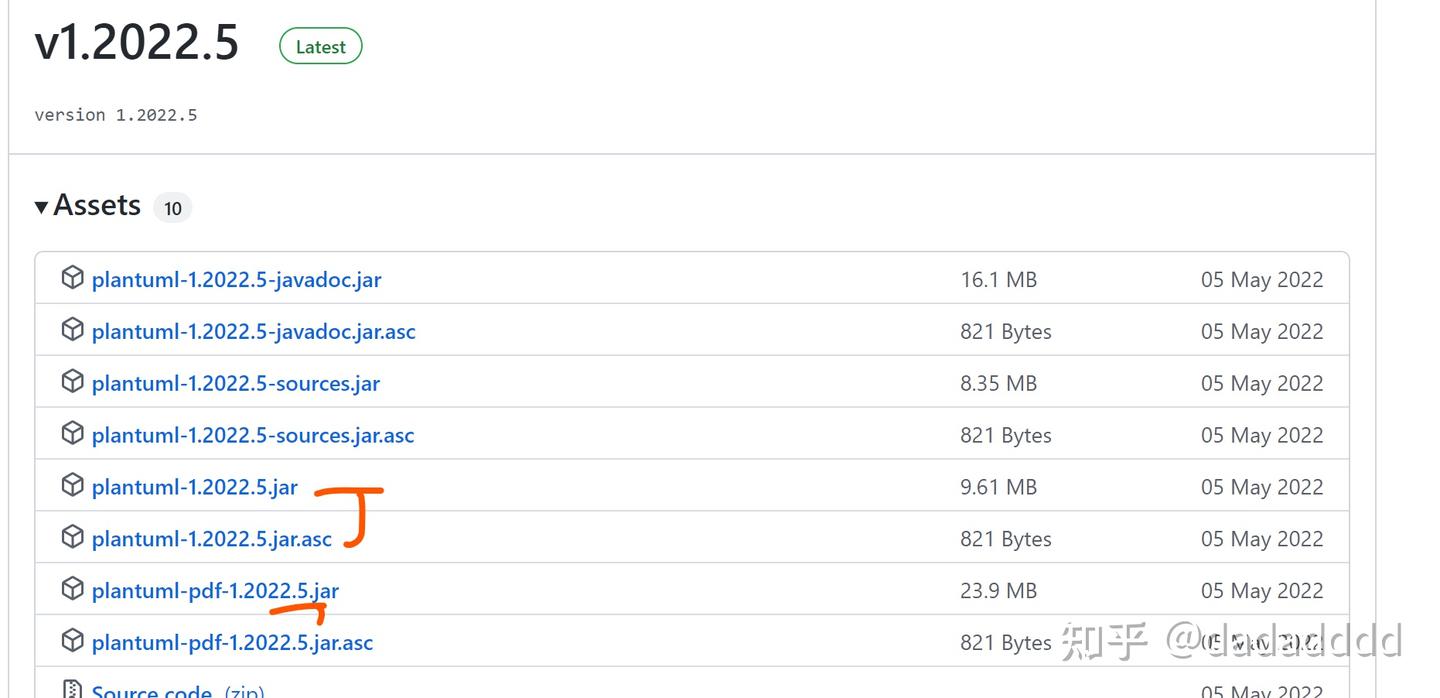
Task: Download plantuml-1.2022.5-javadoc.jar.asc signature file
Action: point(253,332)
